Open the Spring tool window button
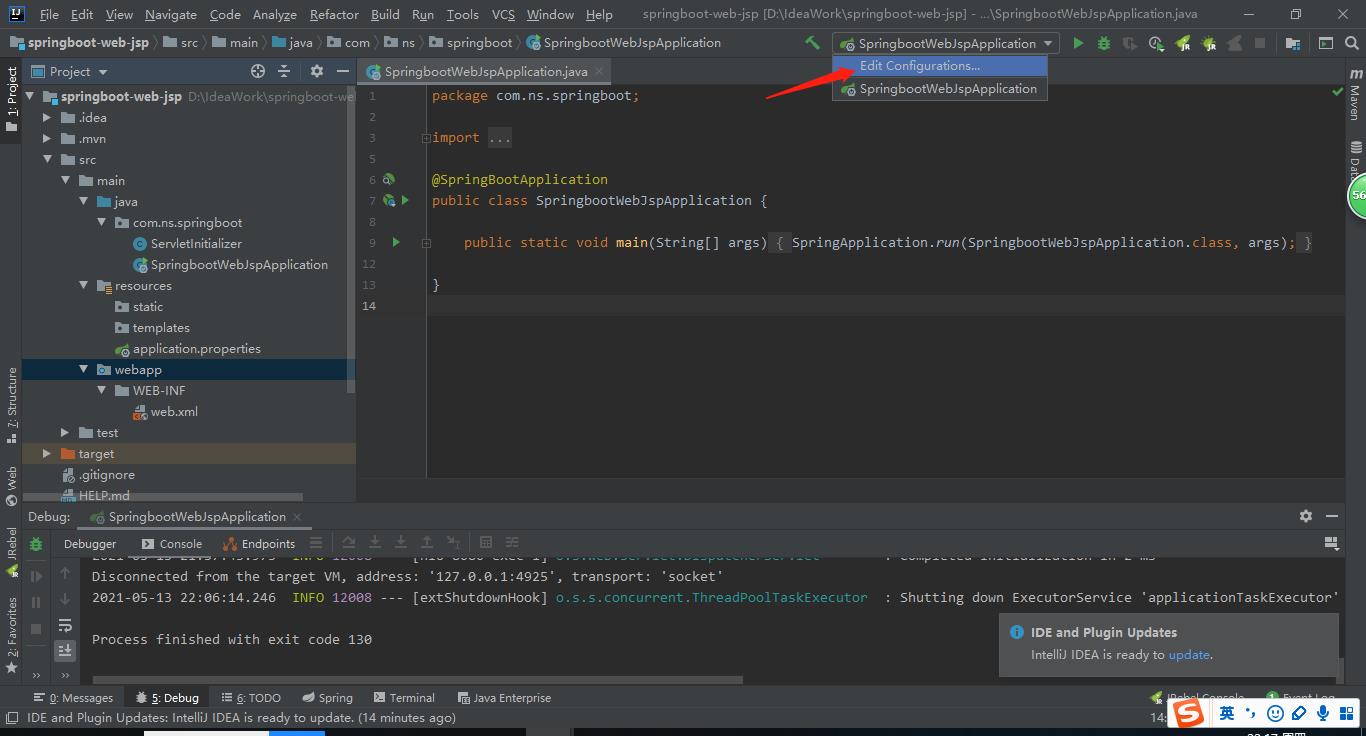The height and width of the screenshot is (736, 1366). (x=326, y=697)
